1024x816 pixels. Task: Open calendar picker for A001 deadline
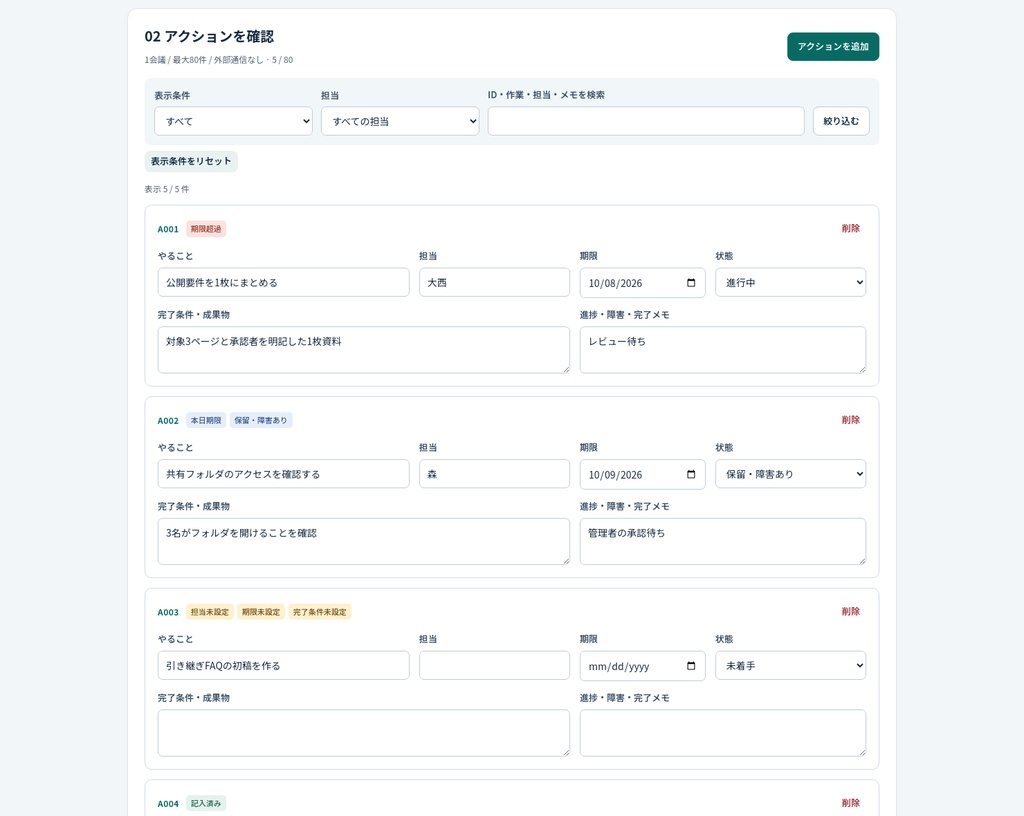click(x=691, y=283)
